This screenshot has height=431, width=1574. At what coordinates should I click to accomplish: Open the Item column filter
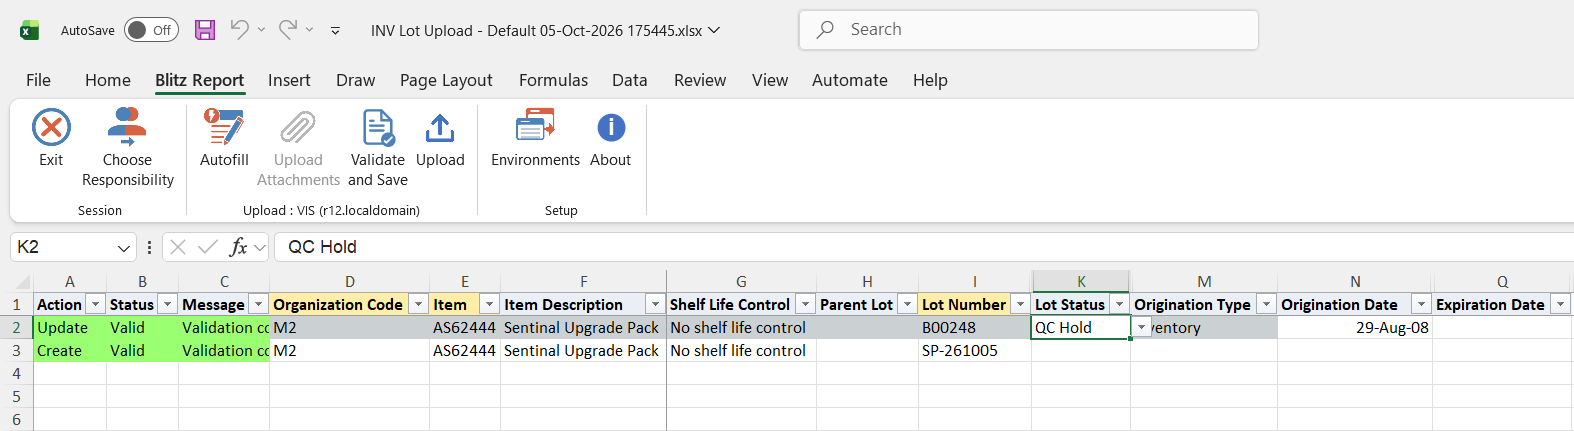click(489, 304)
